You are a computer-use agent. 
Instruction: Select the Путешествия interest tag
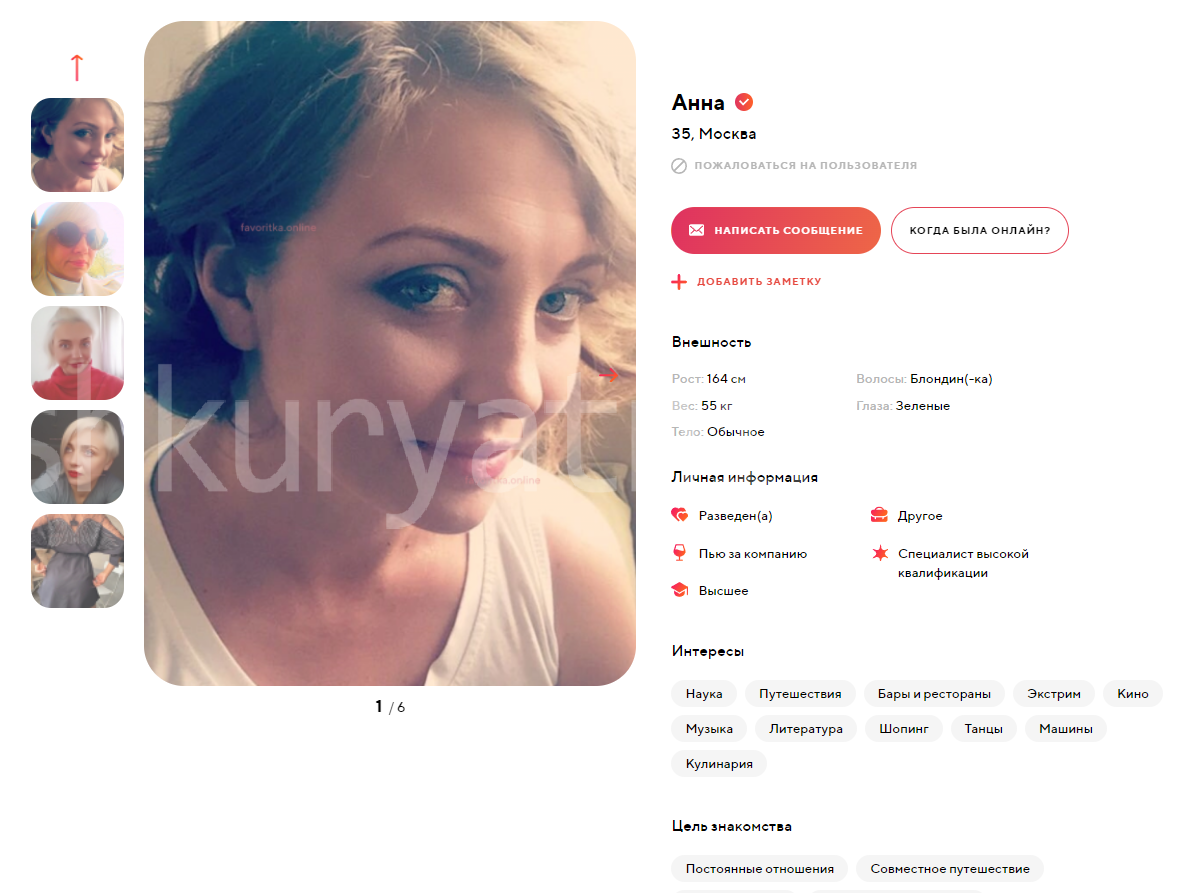800,694
